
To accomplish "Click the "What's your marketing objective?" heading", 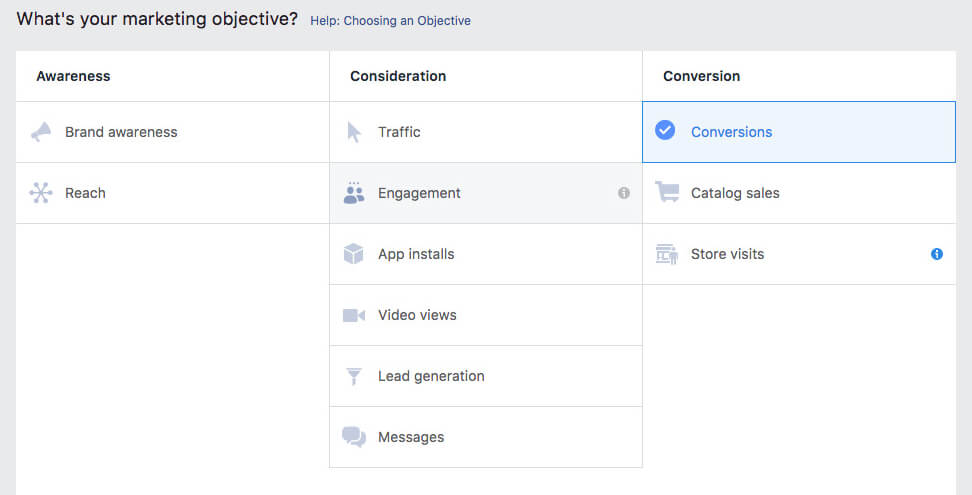I will pyautogui.click(x=157, y=19).
